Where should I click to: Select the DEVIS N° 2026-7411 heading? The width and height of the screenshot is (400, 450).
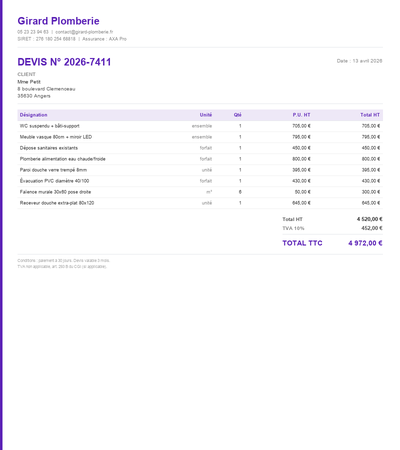(64, 62)
